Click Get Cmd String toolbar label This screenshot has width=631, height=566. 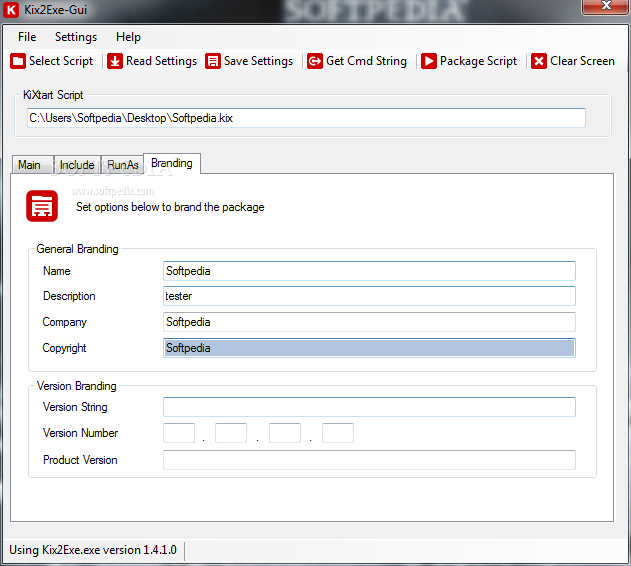366,61
